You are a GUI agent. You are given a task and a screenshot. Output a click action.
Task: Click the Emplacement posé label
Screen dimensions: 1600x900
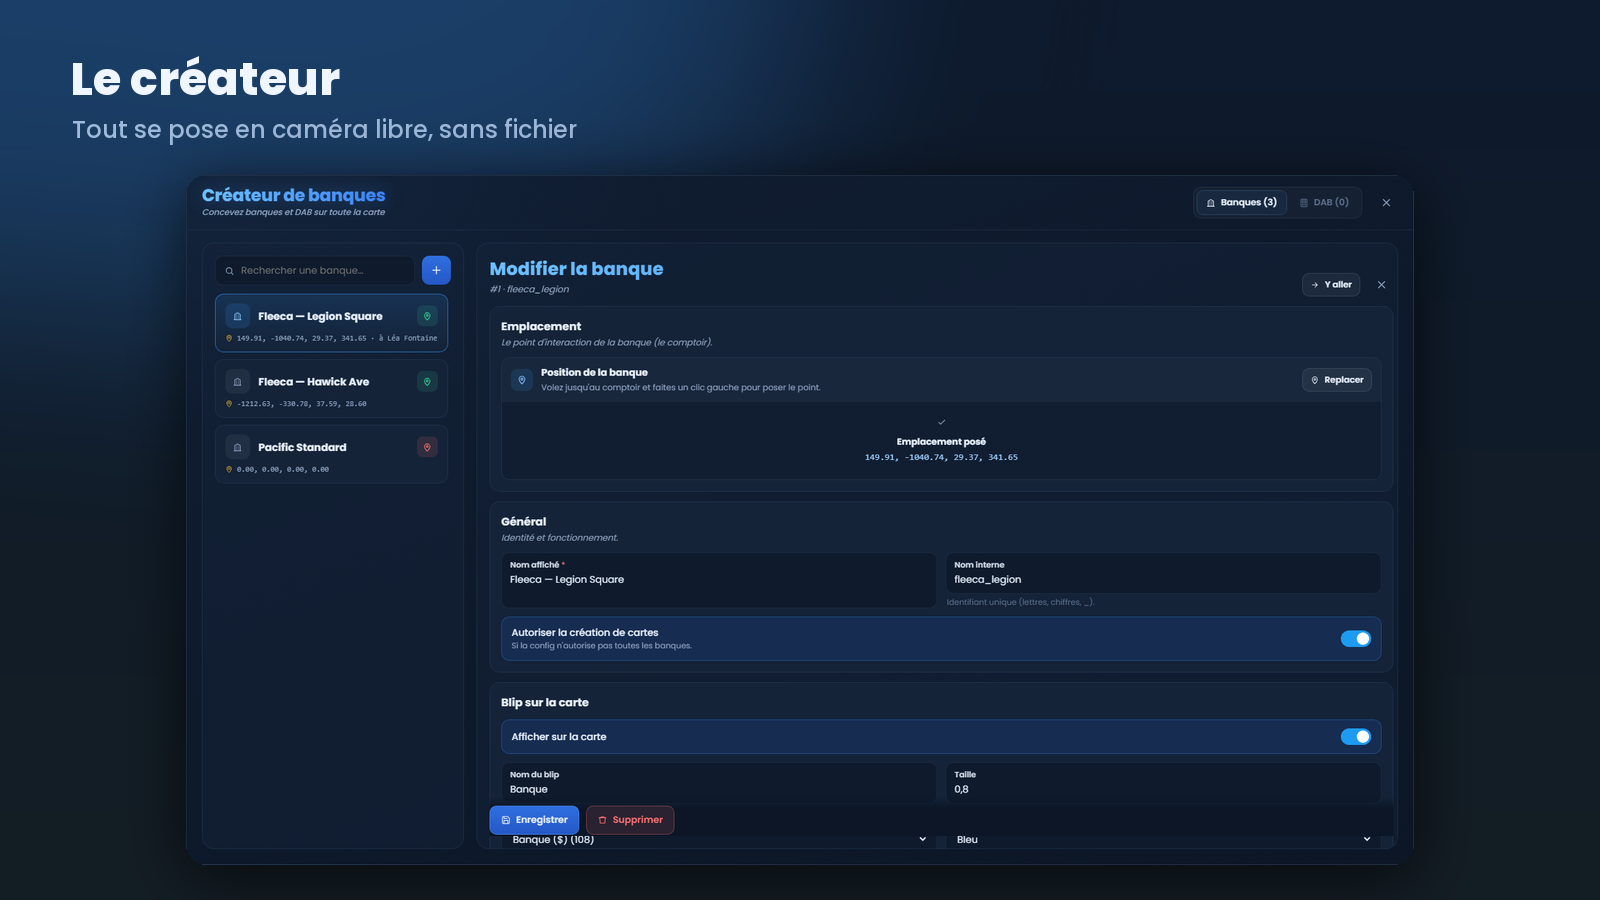pos(941,442)
